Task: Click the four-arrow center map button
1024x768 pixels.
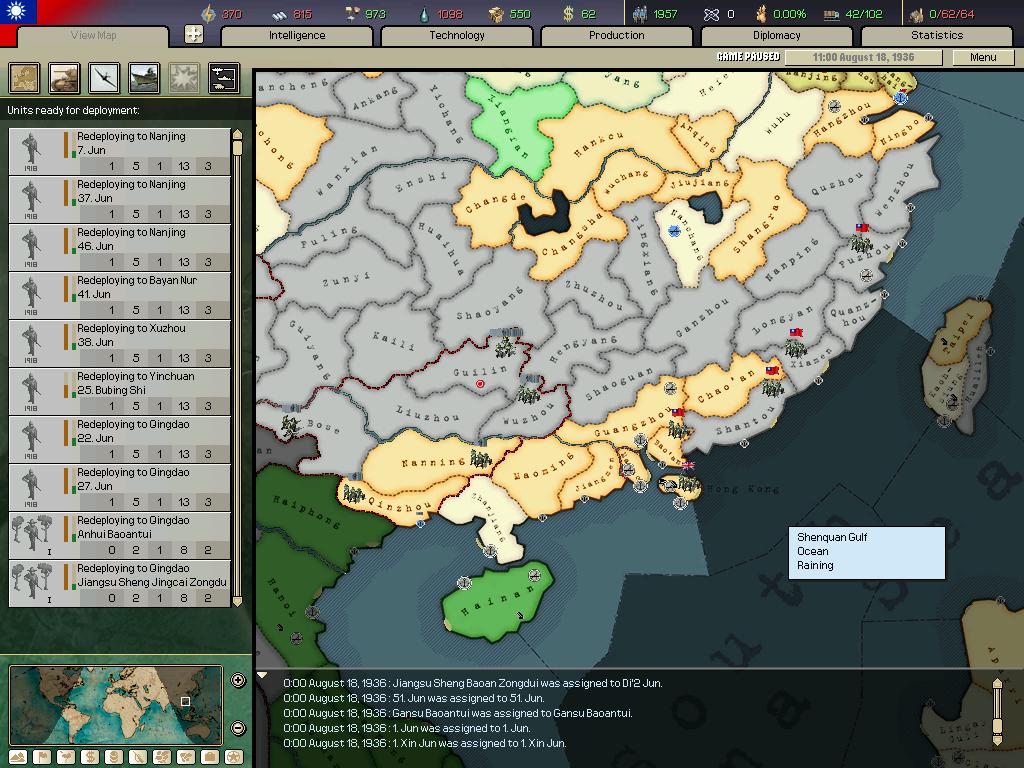Action: tap(194, 34)
